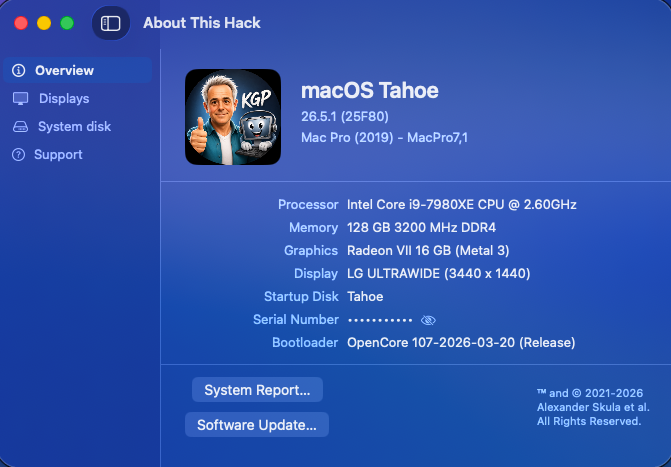This screenshot has height=467, width=671.
Task: Click the Memory label
Action: (x=314, y=227)
